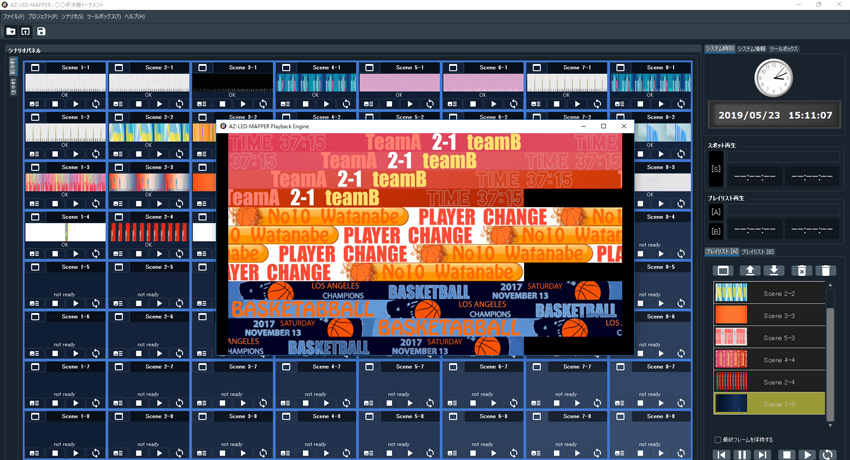Viewport: 850px width, 460px height.
Task: Toggle the window checkbox on Scene 1-1
Action: click(x=35, y=68)
